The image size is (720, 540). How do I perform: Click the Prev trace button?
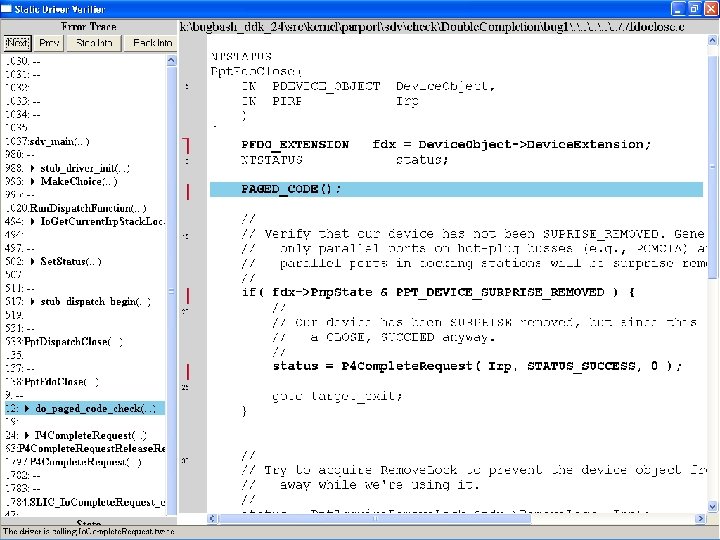[x=49, y=43]
